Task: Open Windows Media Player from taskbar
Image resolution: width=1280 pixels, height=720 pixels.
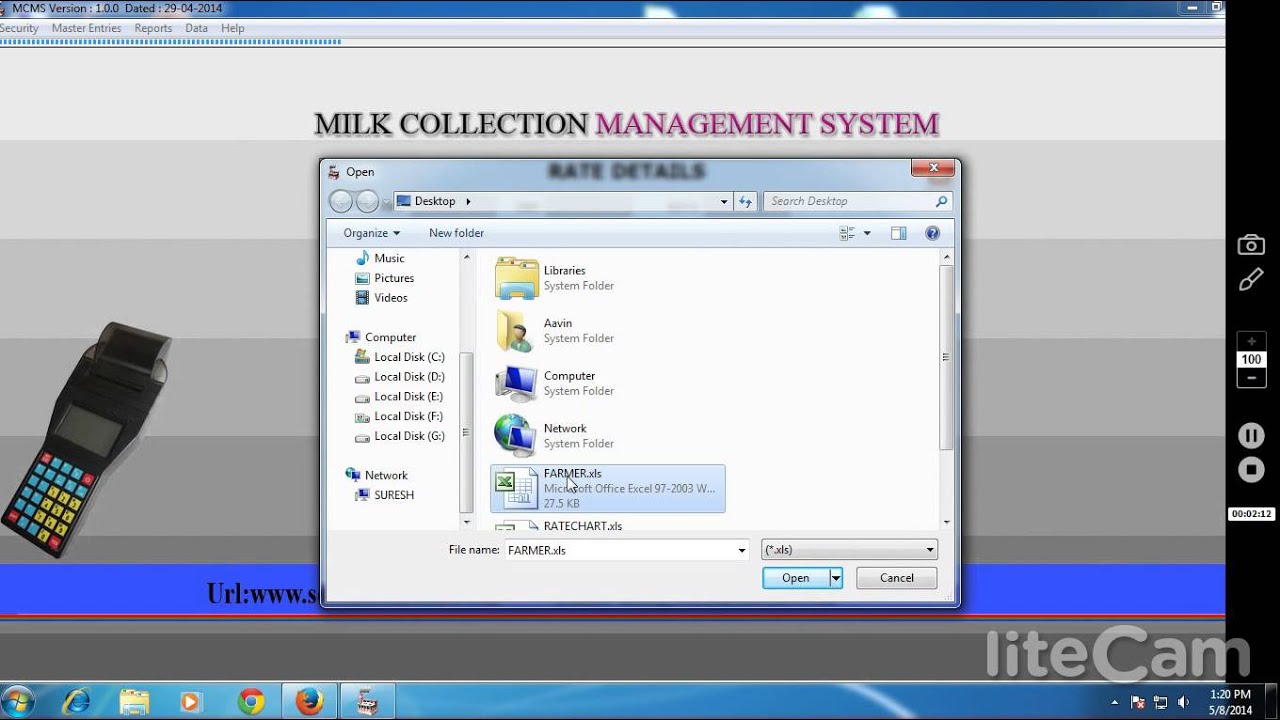Action: [192, 702]
